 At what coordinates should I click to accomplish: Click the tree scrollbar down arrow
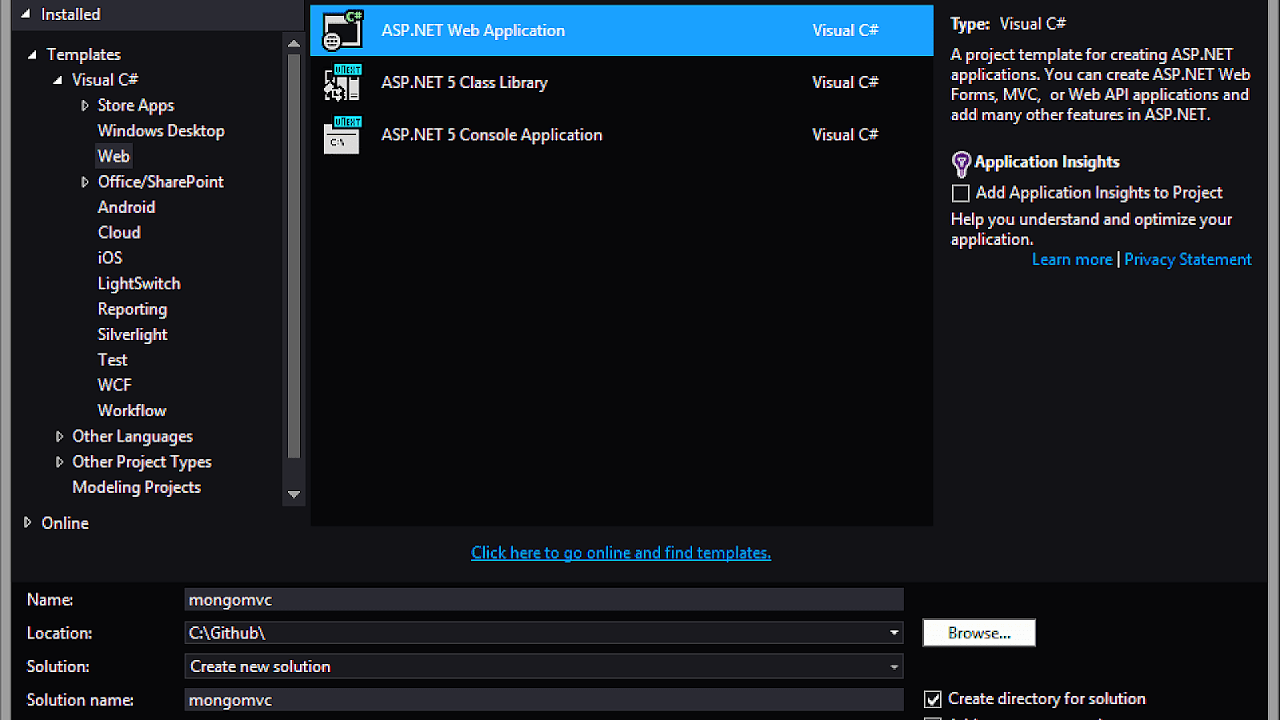294,494
